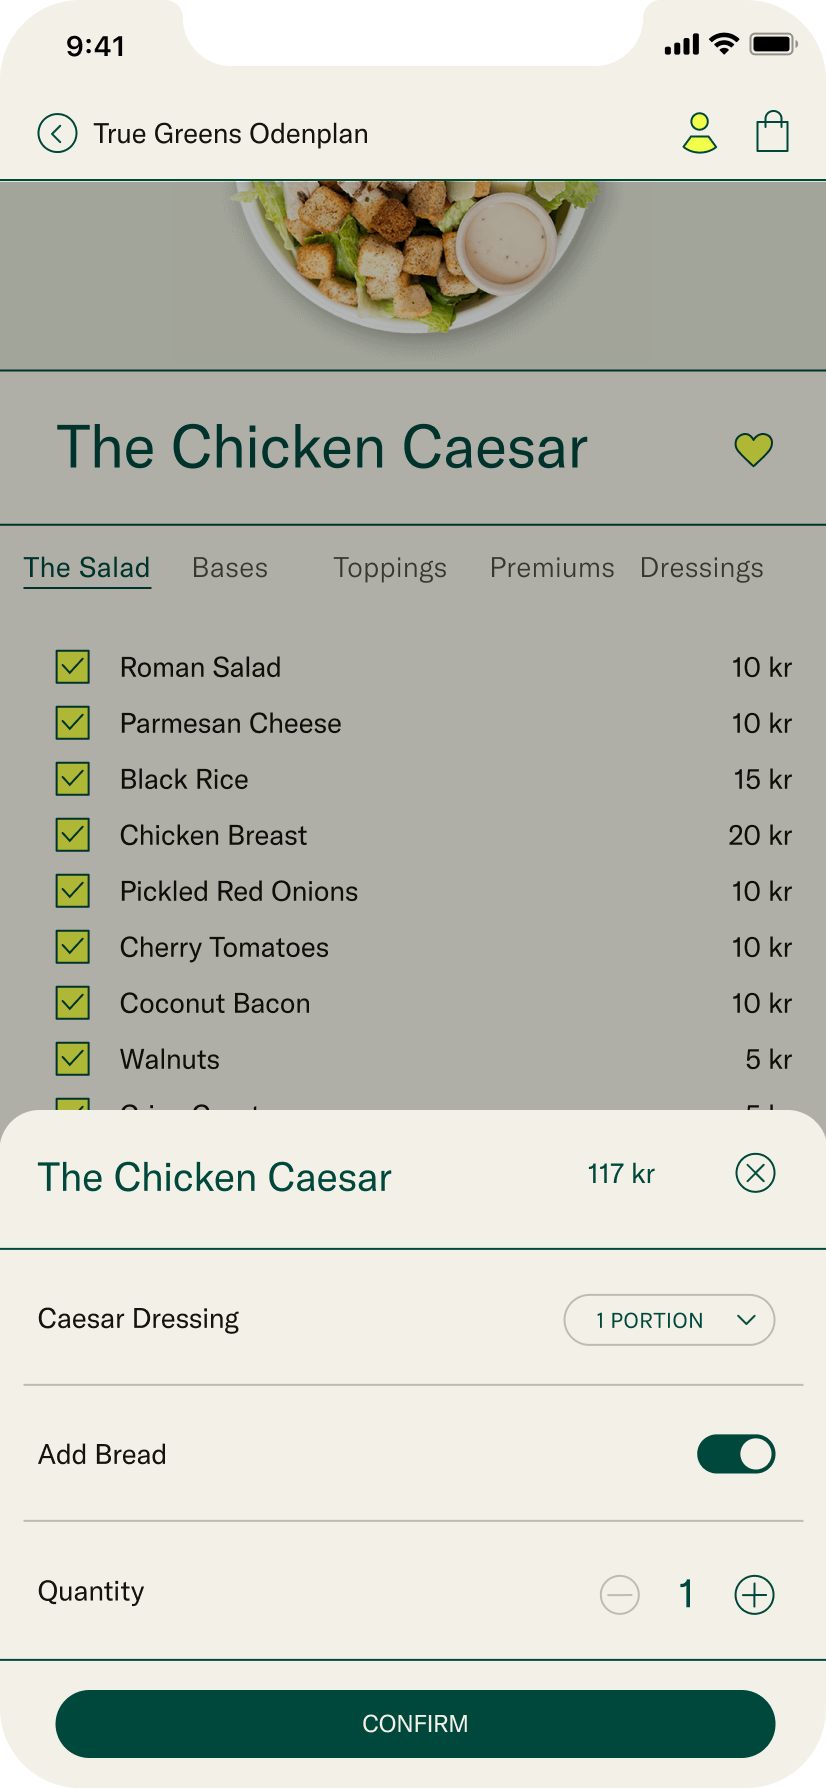826x1788 pixels.
Task: Open the shopping bag cart
Action: 772,132
